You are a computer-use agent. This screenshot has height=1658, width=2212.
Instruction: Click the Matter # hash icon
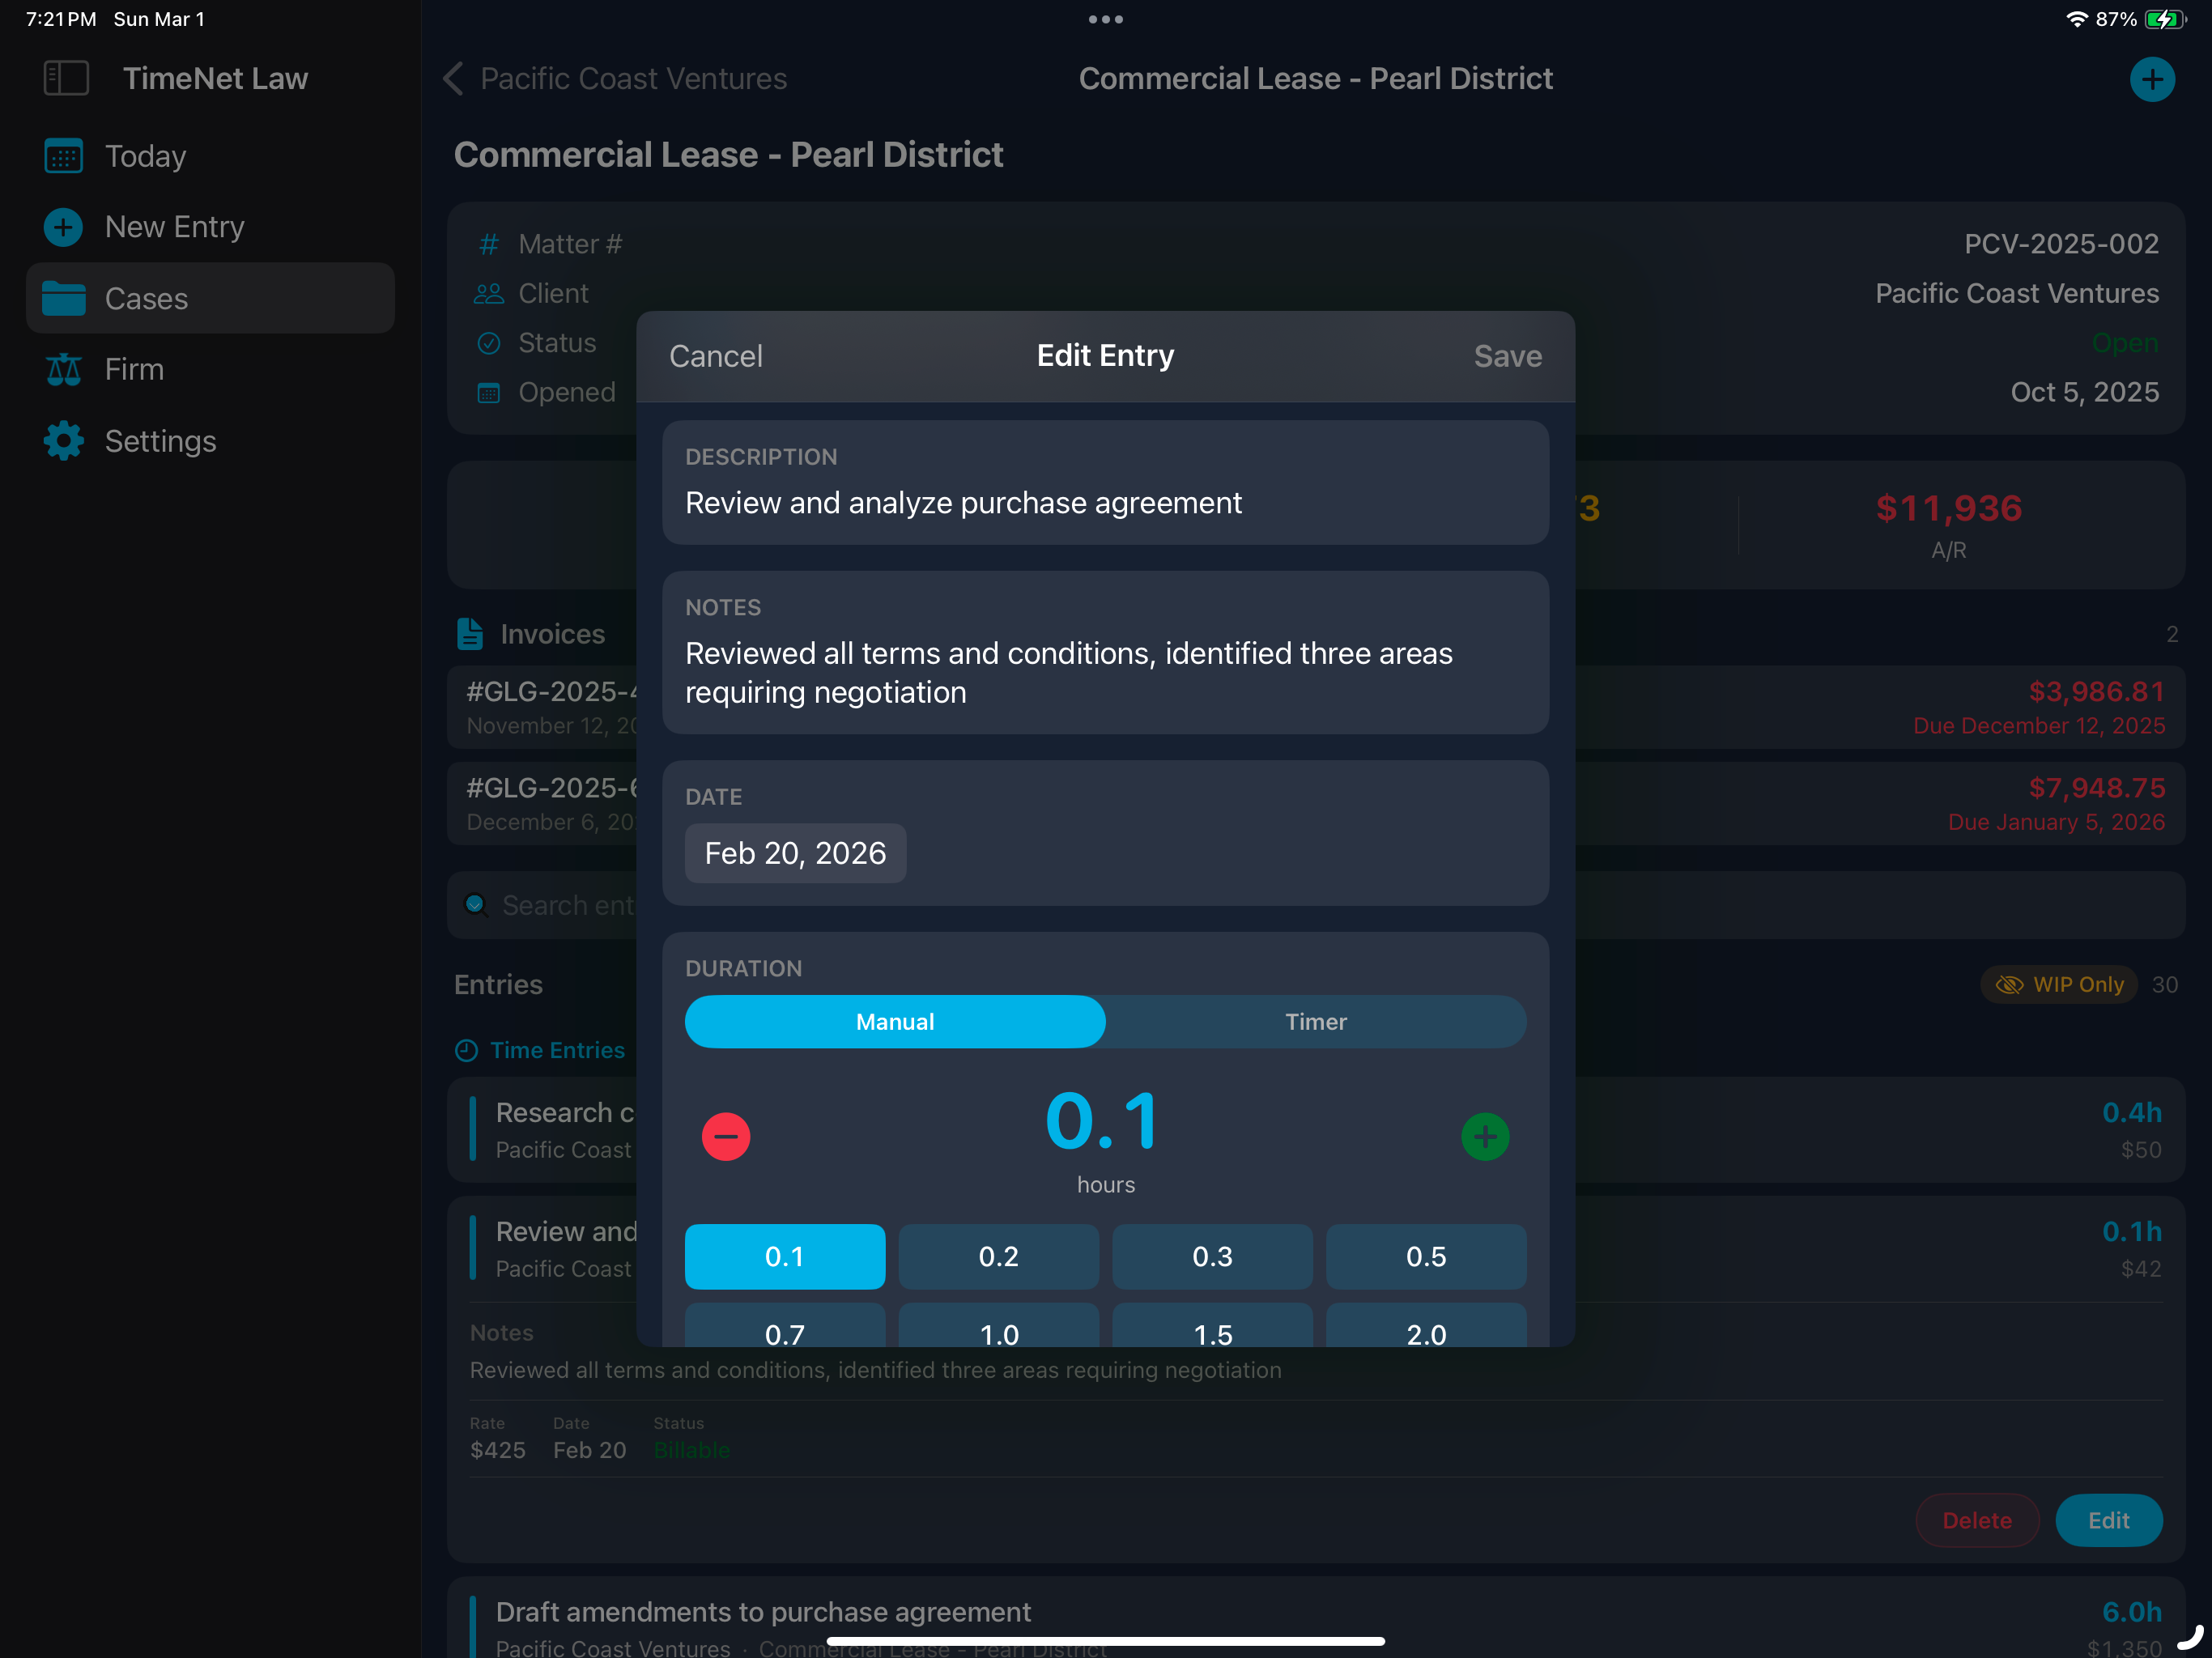pos(489,244)
